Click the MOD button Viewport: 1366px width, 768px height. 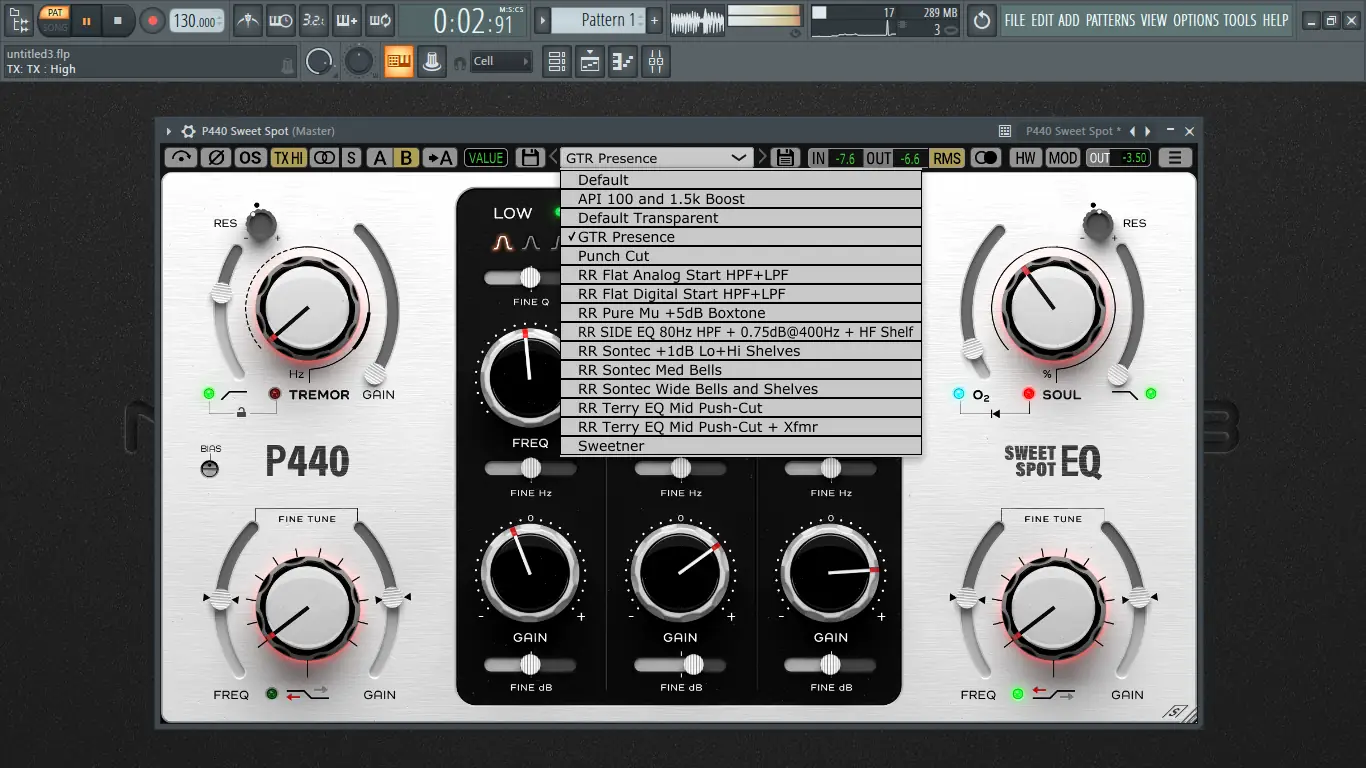click(x=1063, y=158)
